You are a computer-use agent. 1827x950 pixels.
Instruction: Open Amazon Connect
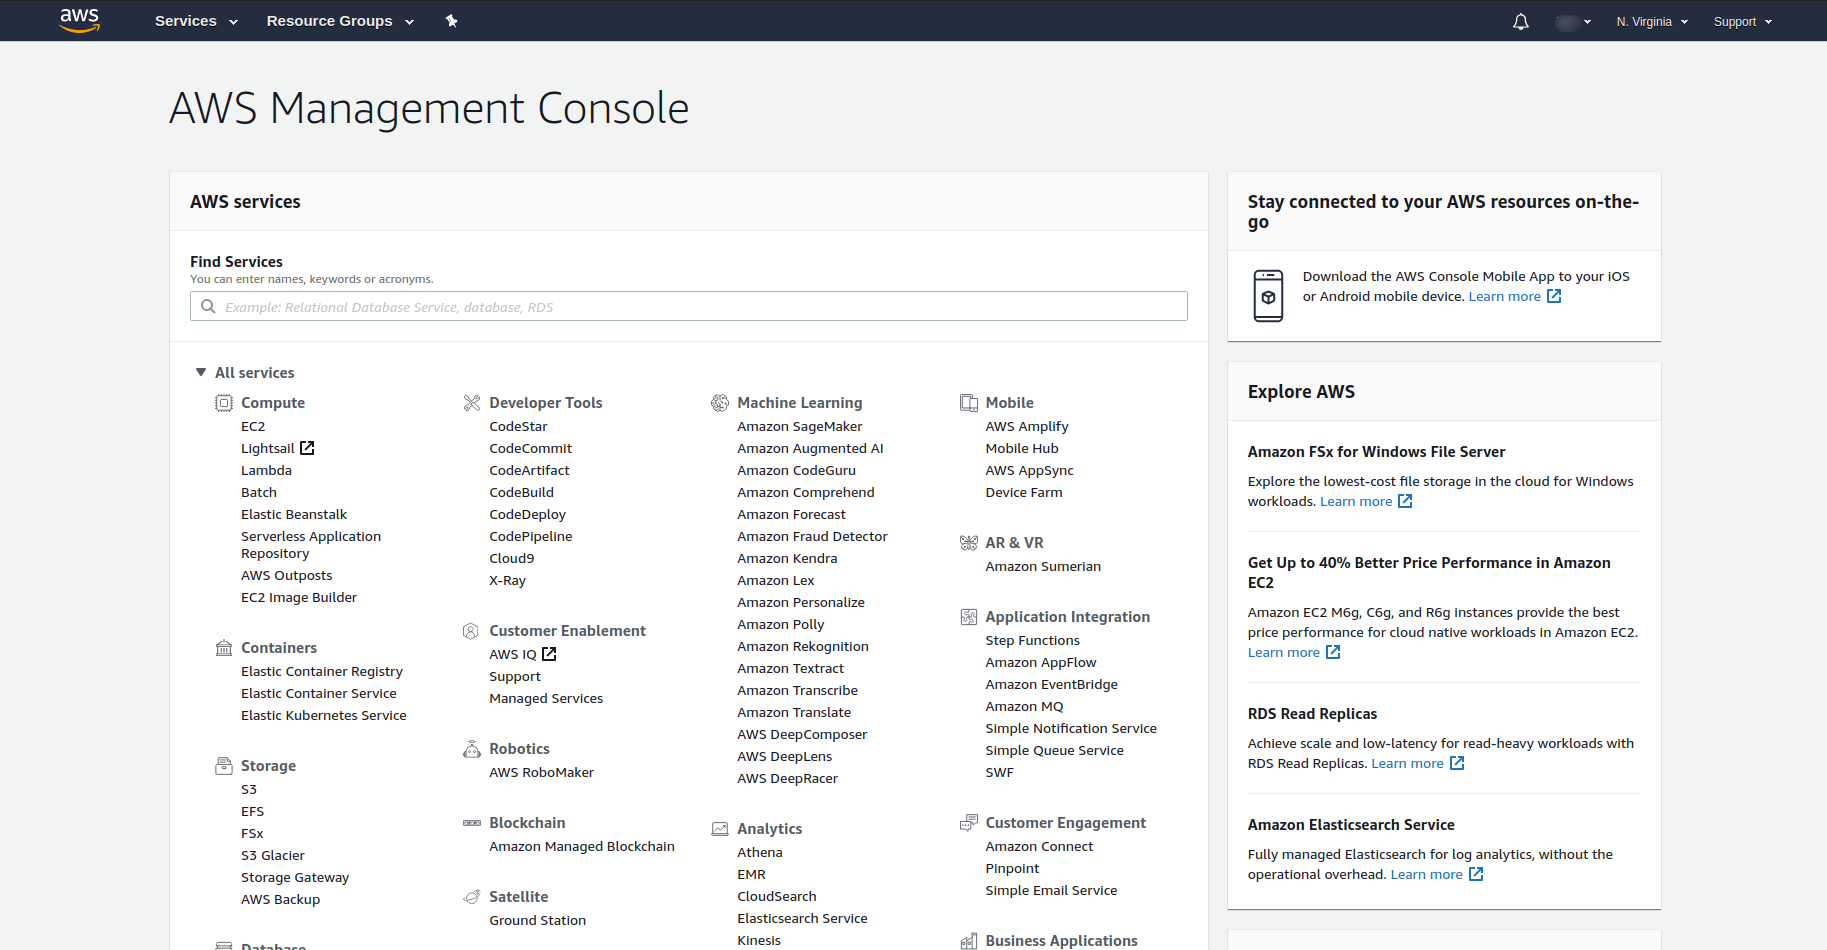1039,847
